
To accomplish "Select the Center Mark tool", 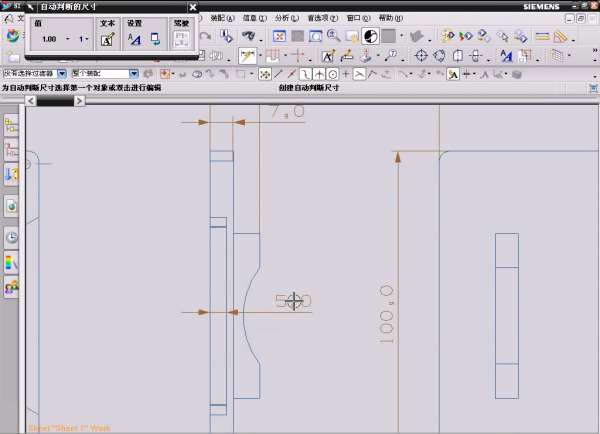I will coord(421,56).
